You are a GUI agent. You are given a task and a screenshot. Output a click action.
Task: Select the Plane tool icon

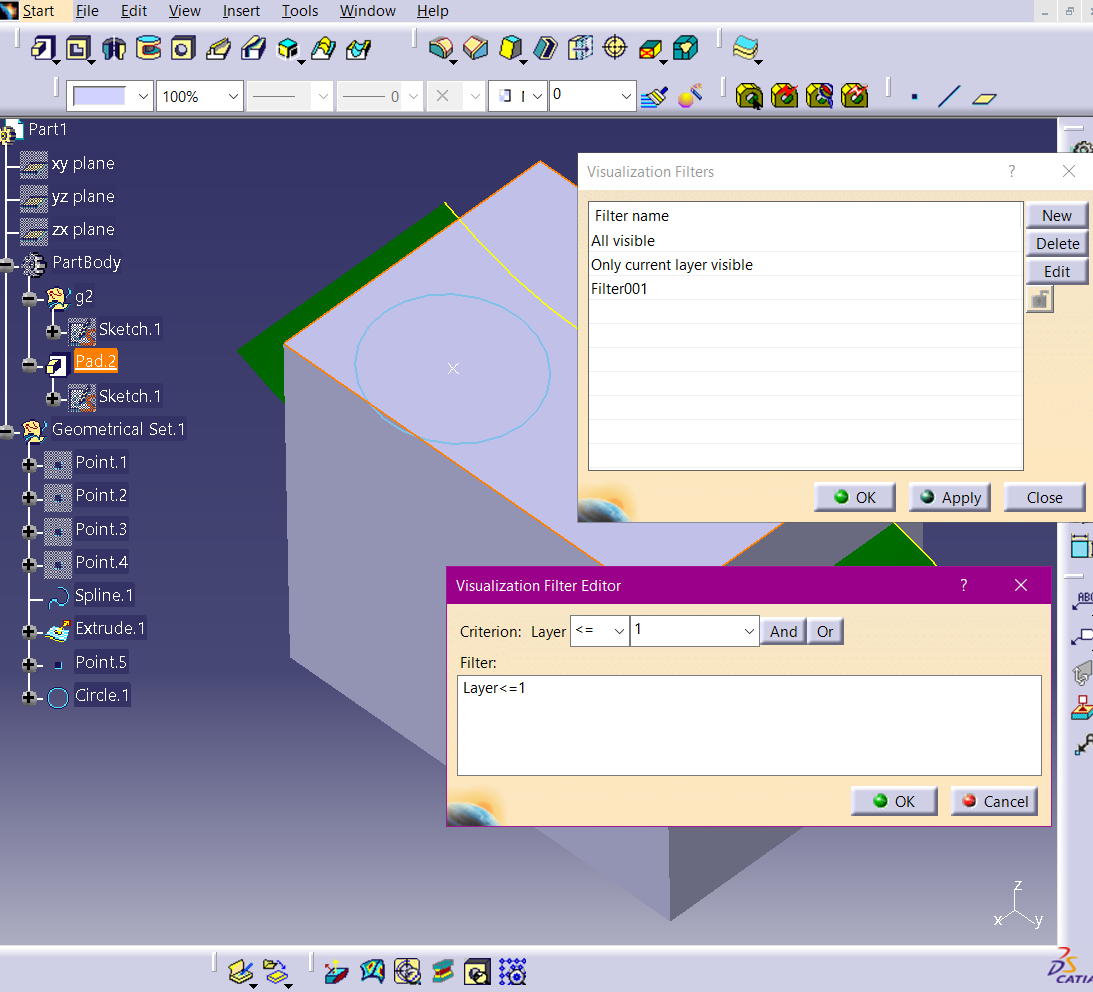(x=985, y=98)
